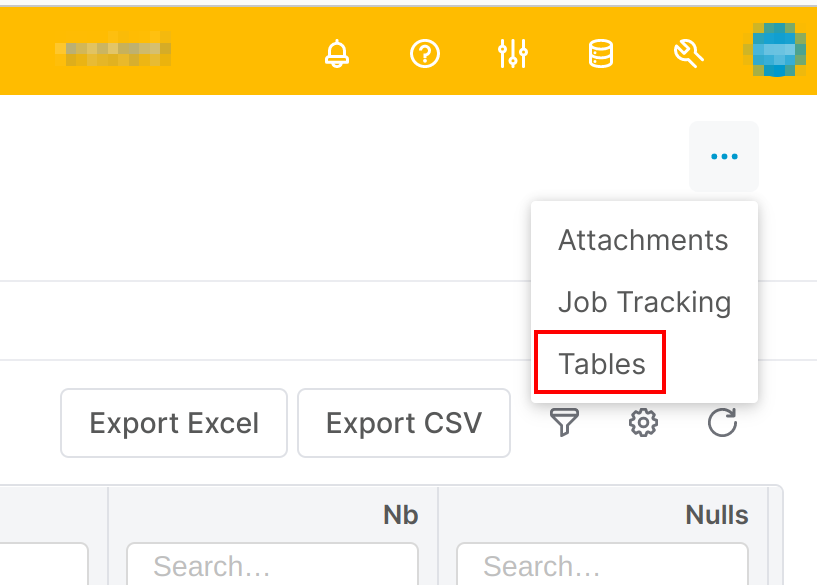Screen dimensions: 817x585
Task: Toggle the three-dots more options menu
Action: coord(724,157)
